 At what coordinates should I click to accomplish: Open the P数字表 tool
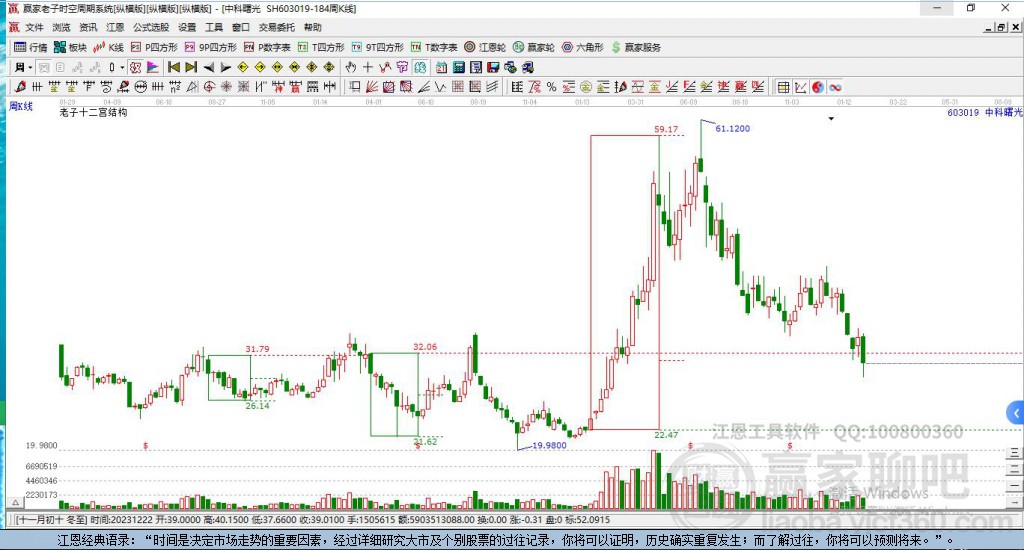(267, 47)
